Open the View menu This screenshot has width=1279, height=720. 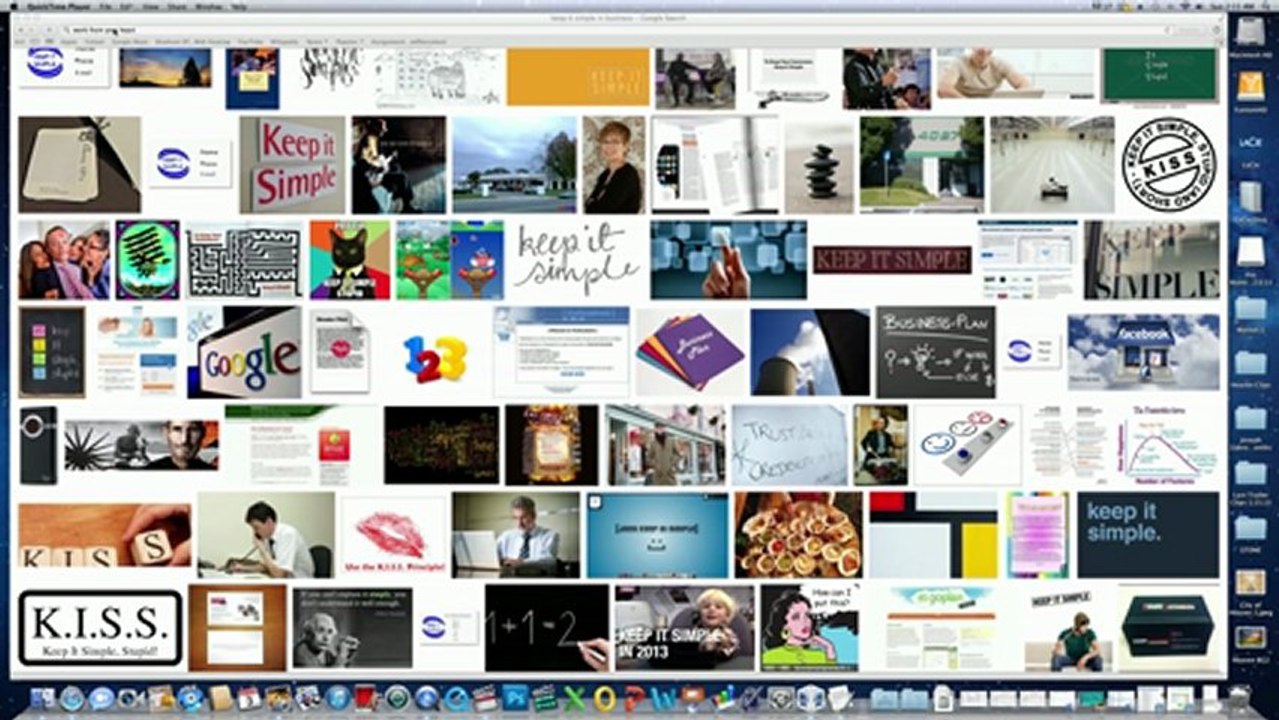151,6
